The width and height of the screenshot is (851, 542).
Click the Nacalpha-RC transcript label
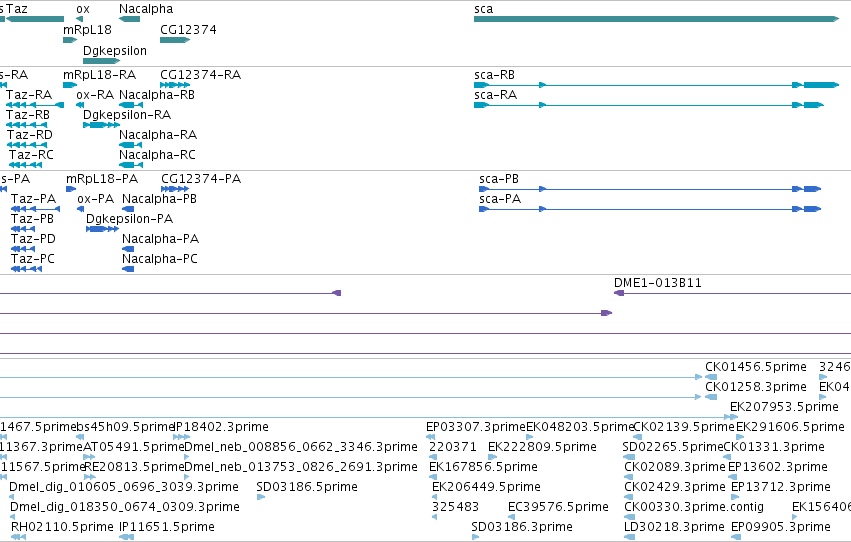click(x=157, y=155)
